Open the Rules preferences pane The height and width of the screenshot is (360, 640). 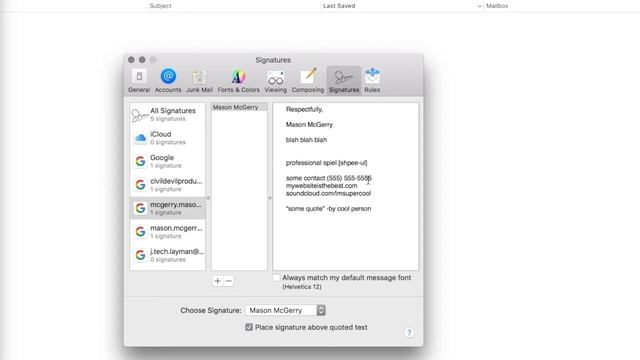372,81
